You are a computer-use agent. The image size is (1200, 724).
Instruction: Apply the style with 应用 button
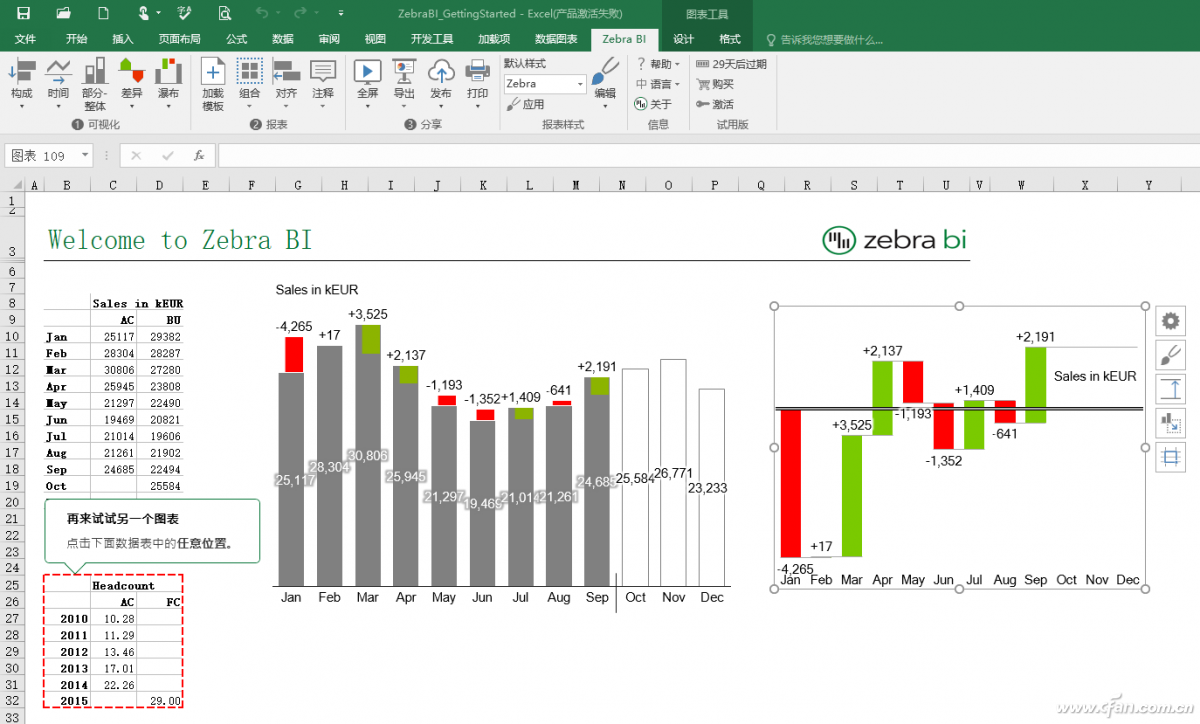(x=526, y=104)
